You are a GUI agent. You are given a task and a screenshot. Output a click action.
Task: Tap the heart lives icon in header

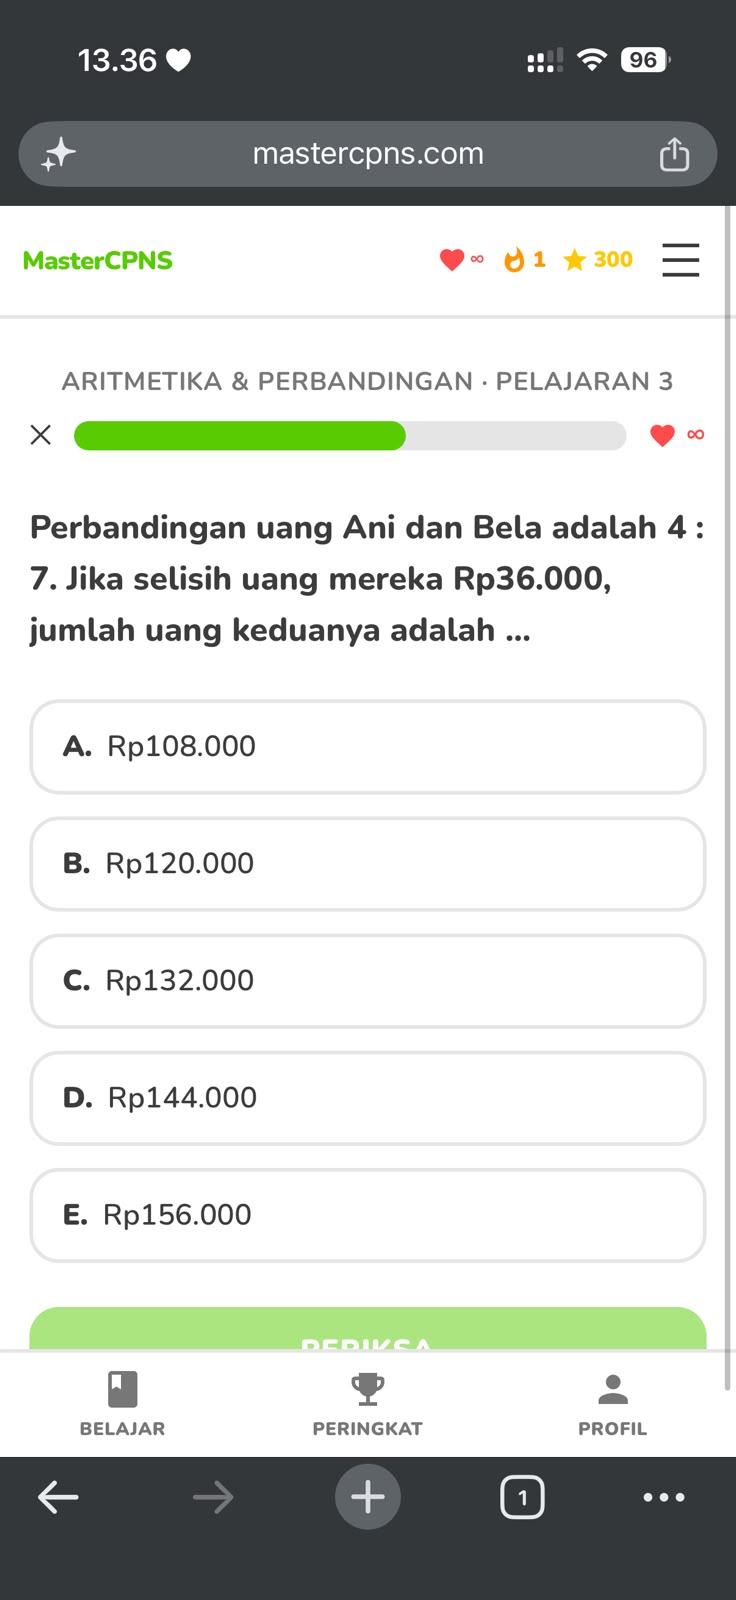452,260
